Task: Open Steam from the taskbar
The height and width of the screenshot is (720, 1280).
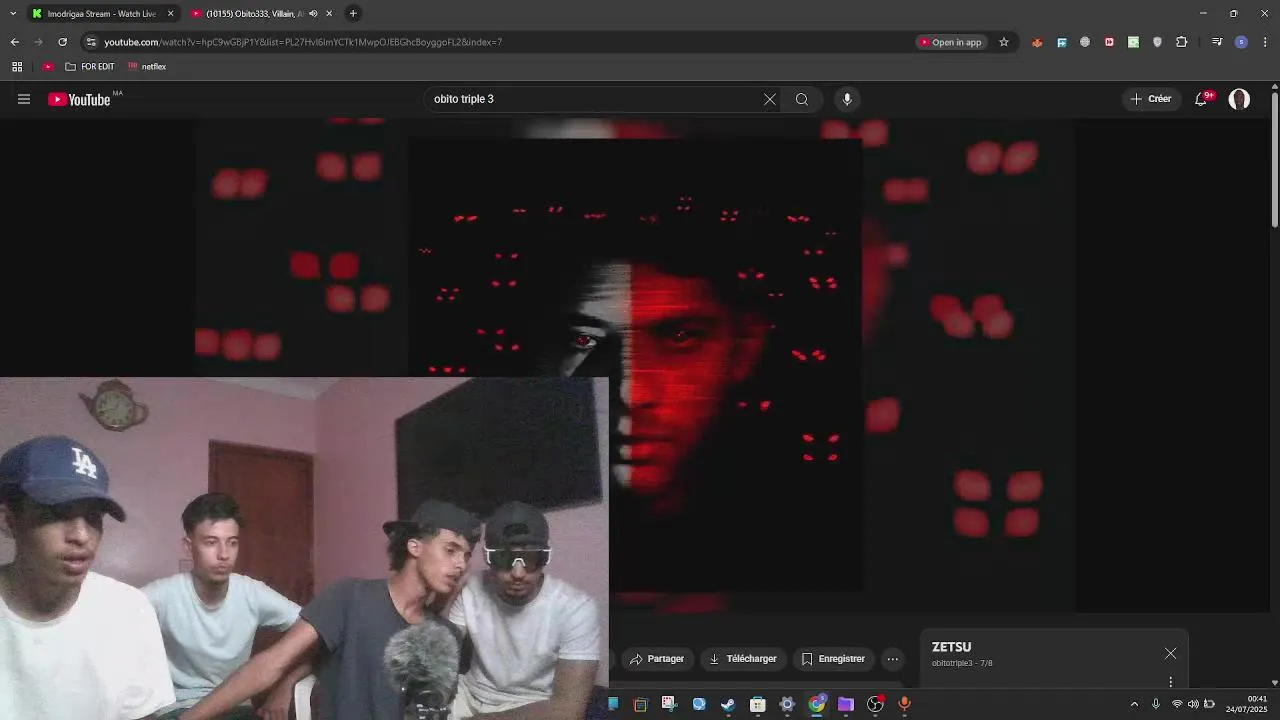Action: click(728, 704)
